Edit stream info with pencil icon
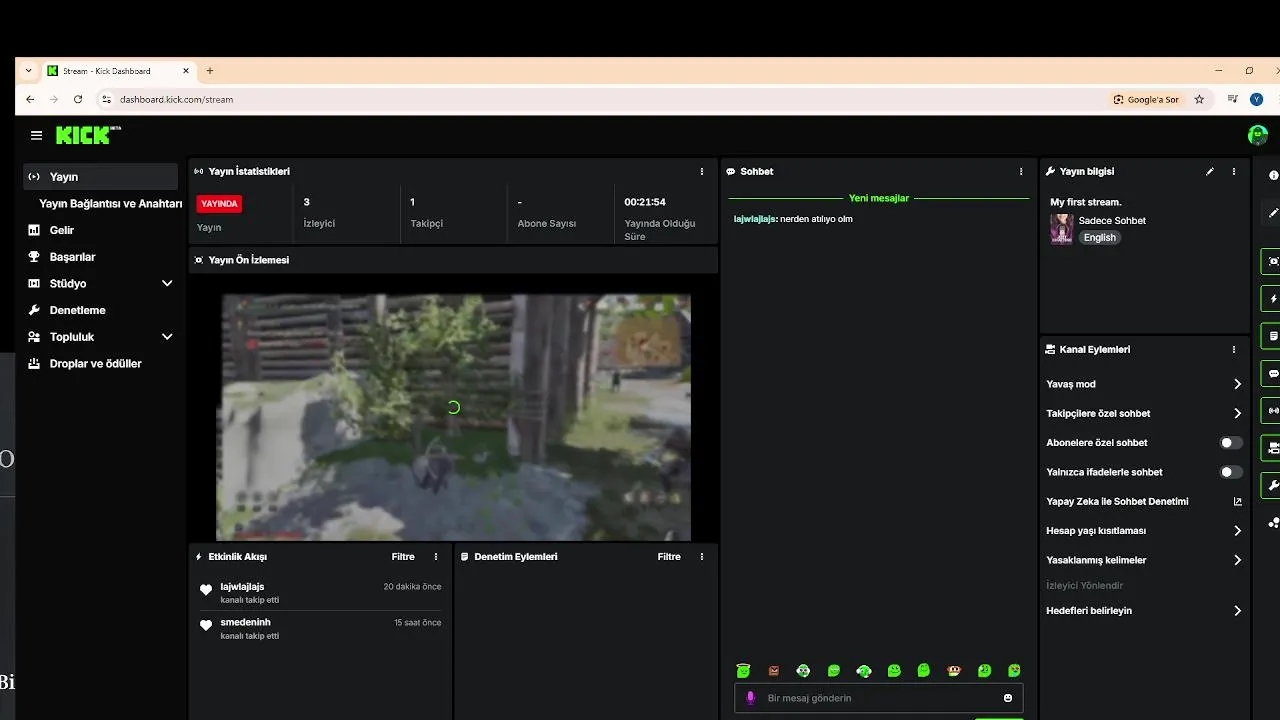The width and height of the screenshot is (1280, 720). [1210, 172]
